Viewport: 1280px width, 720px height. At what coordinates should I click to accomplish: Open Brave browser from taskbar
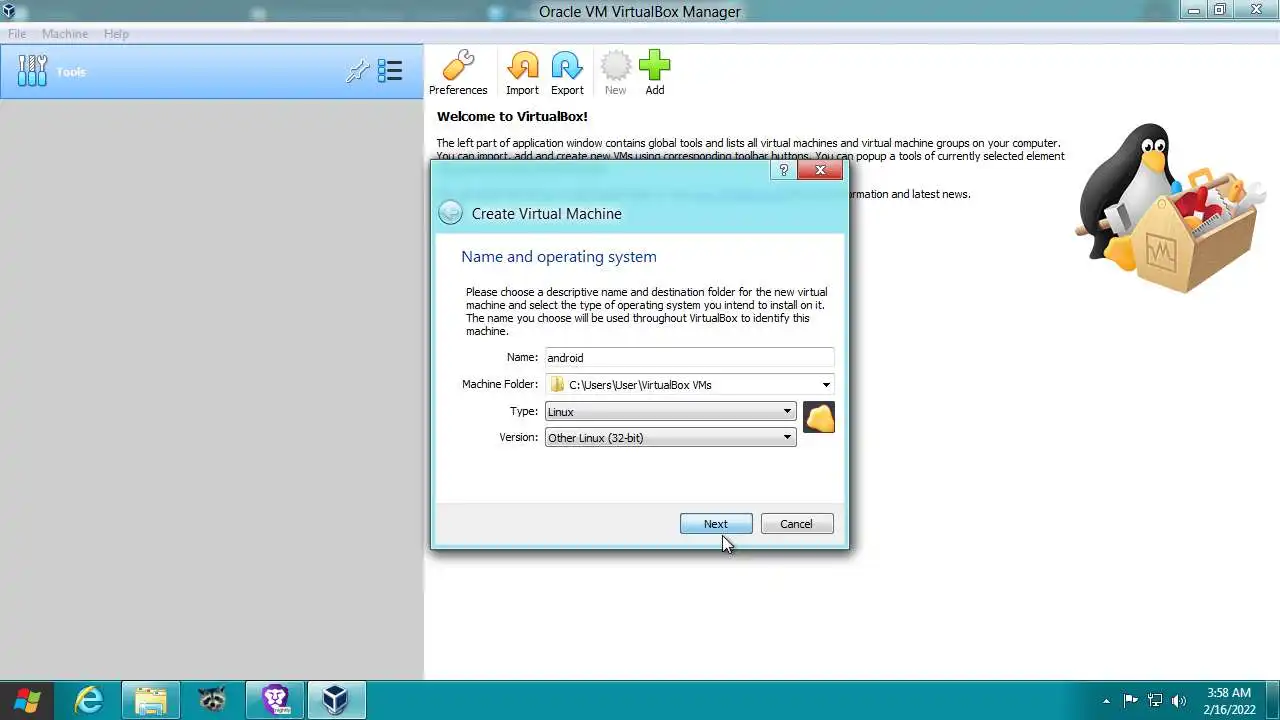coord(275,700)
